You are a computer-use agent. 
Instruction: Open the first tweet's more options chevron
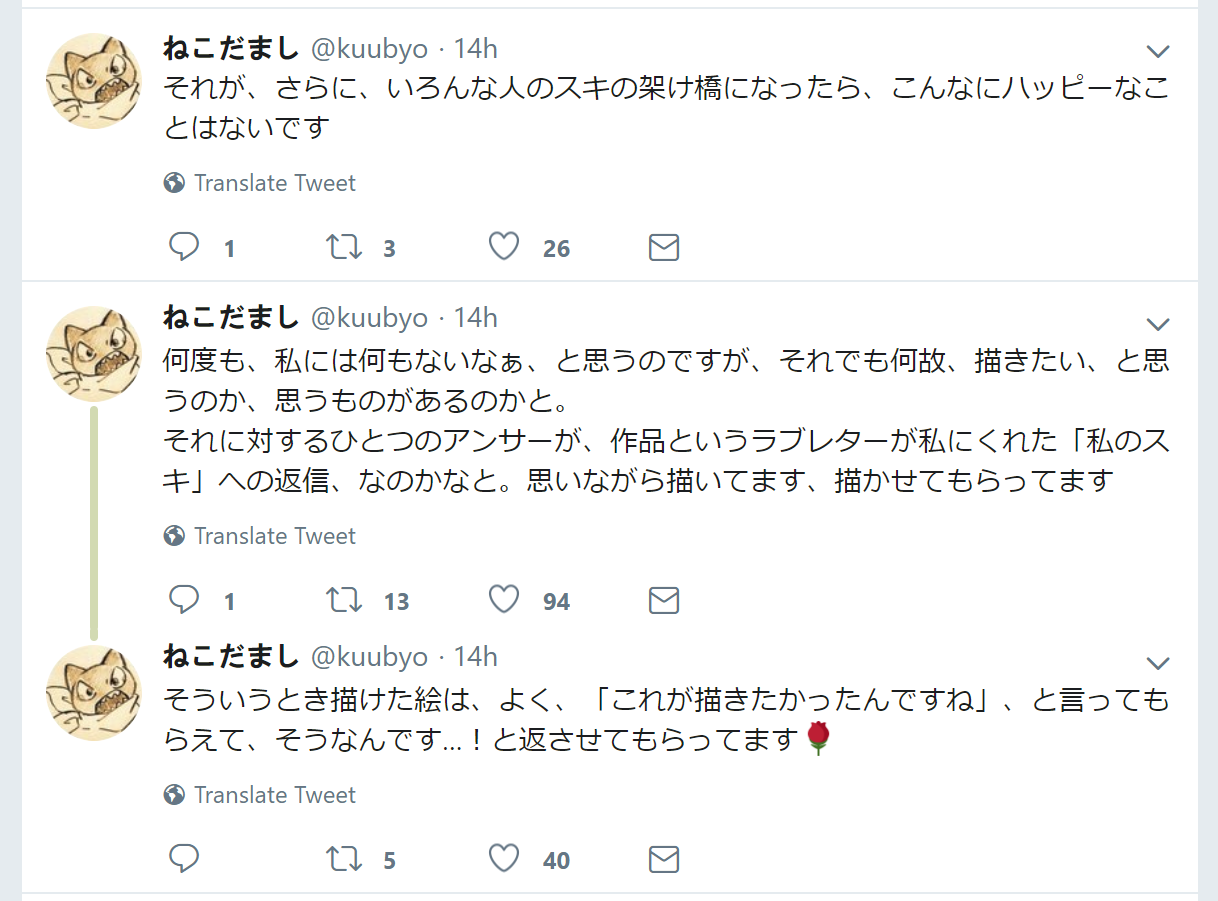click(1157, 52)
